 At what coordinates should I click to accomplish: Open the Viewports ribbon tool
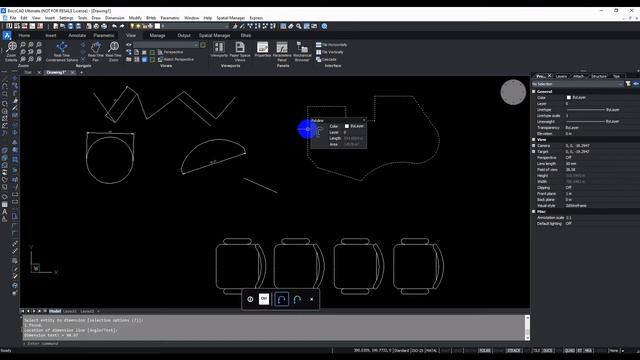(219, 49)
